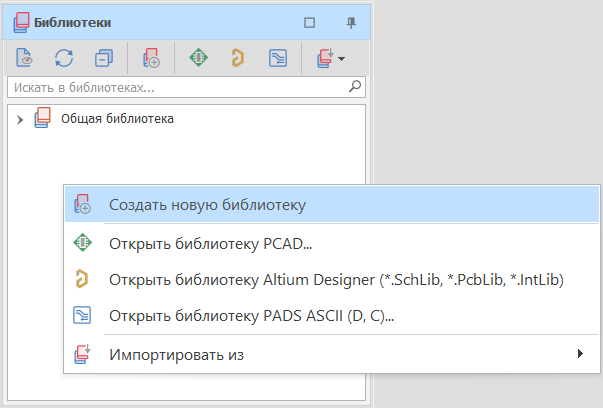The image size is (603, 408).
Task: Click the Altium Designer toolbar icon
Action: click(x=238, y=58)
